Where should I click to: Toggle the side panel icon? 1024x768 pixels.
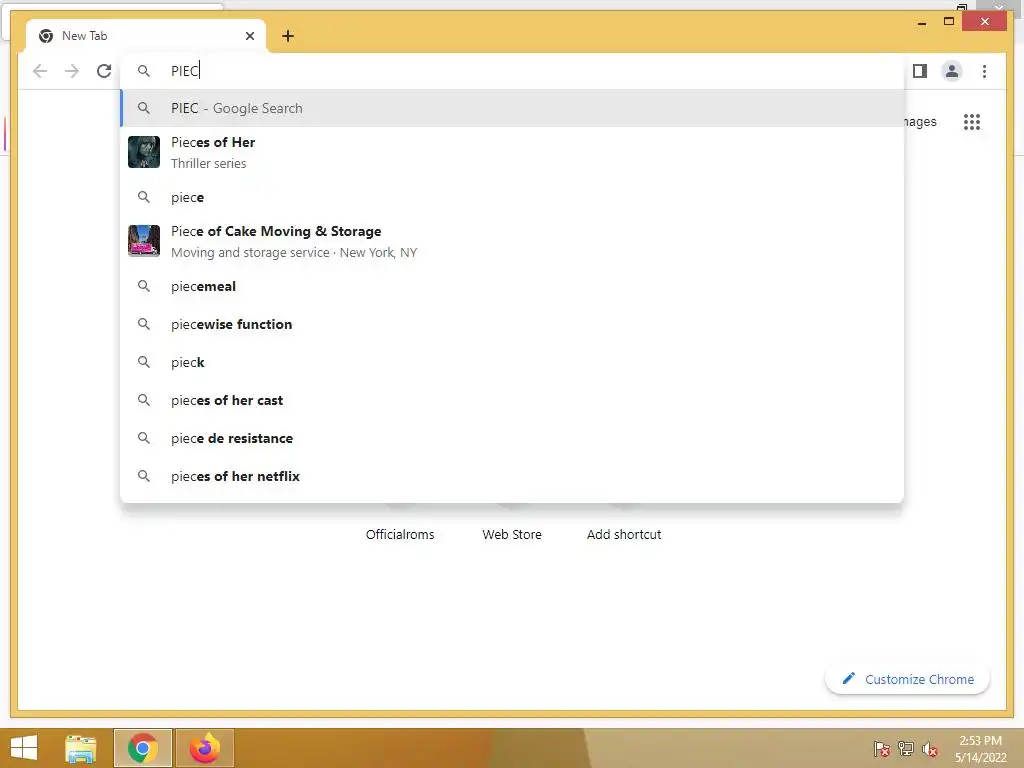tap(920, 71)
